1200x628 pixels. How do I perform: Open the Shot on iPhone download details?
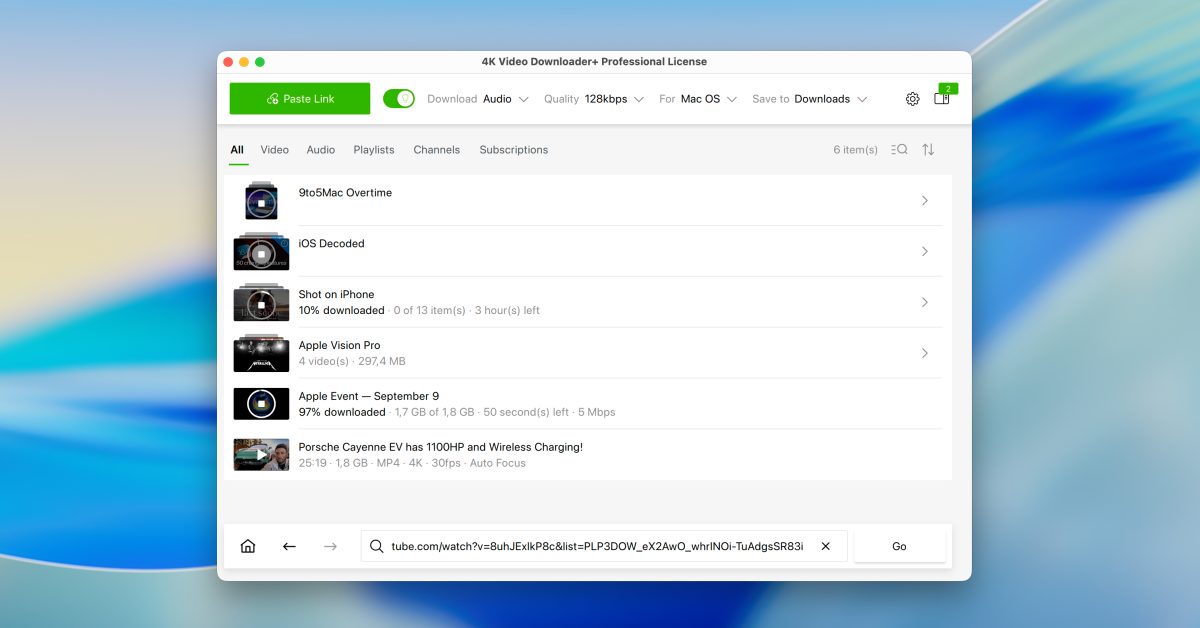923,301
